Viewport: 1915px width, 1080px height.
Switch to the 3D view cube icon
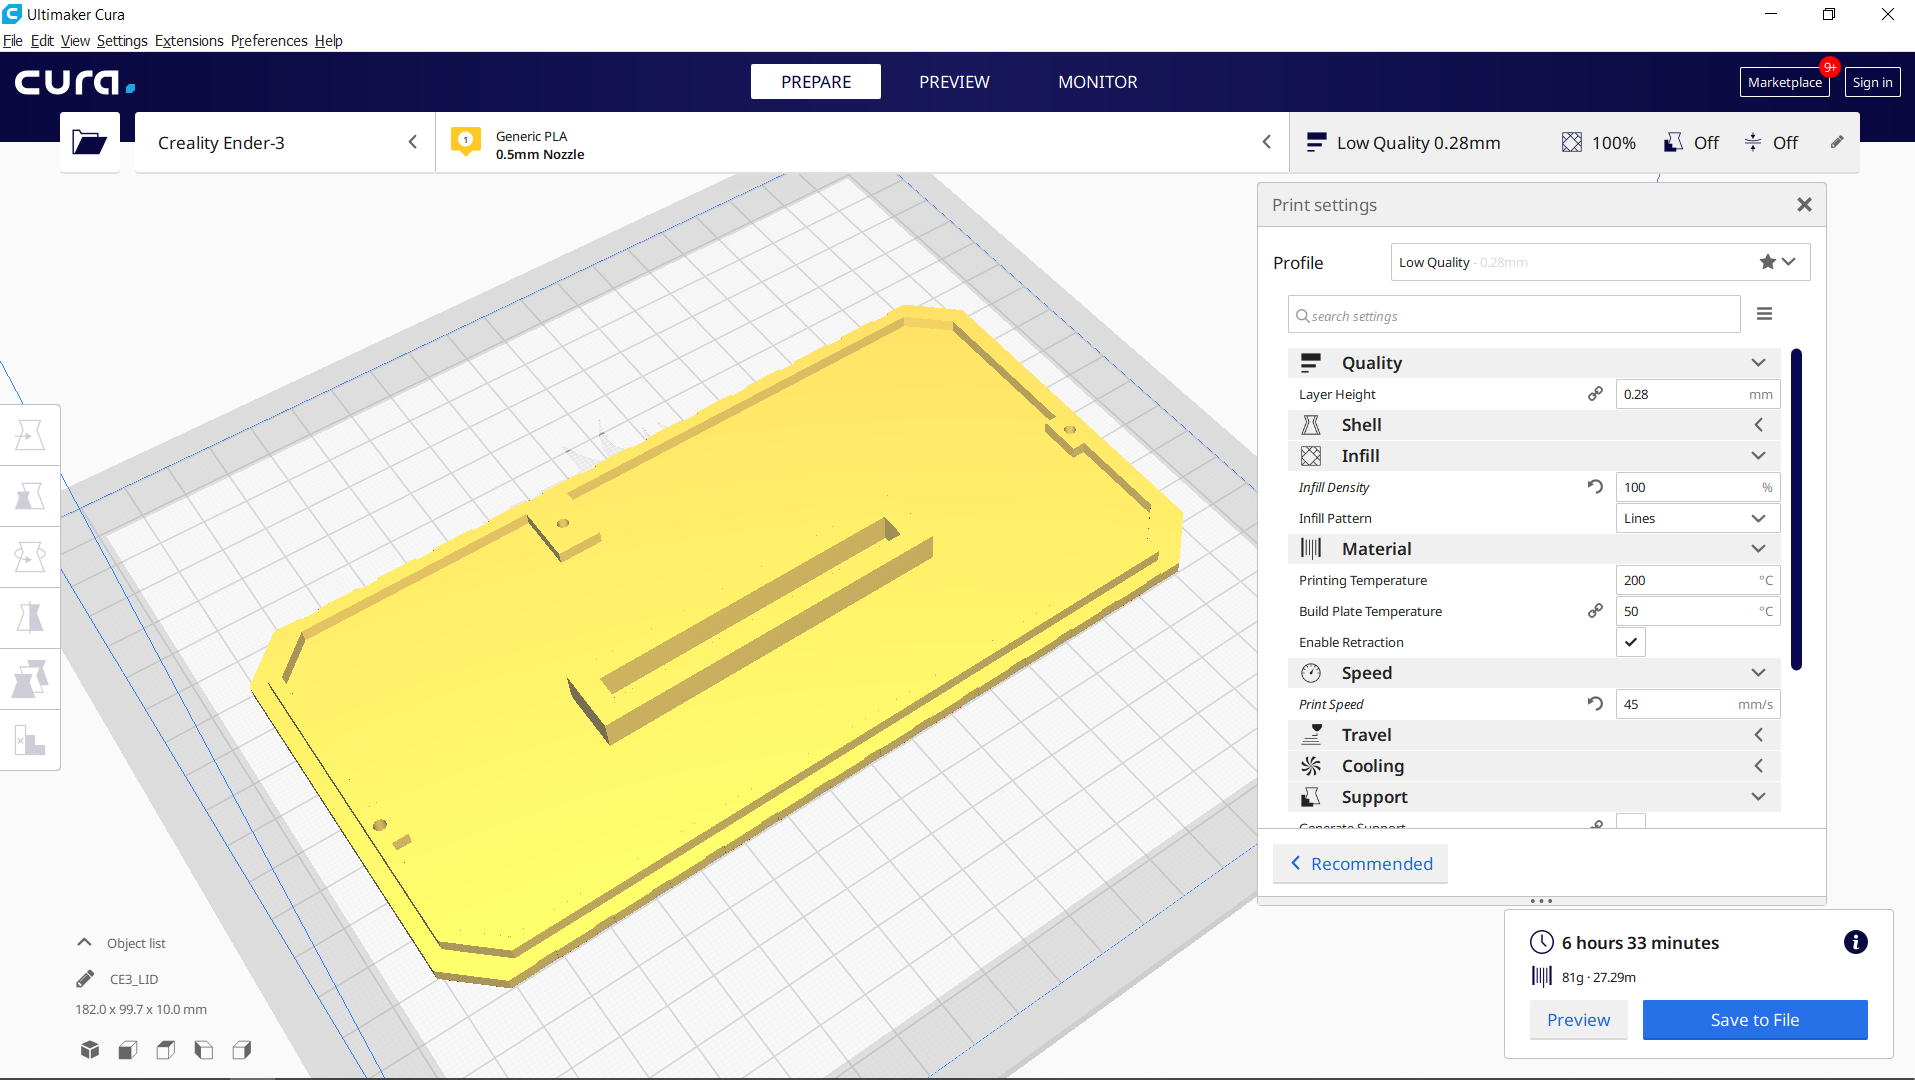tap(90, 1049)
